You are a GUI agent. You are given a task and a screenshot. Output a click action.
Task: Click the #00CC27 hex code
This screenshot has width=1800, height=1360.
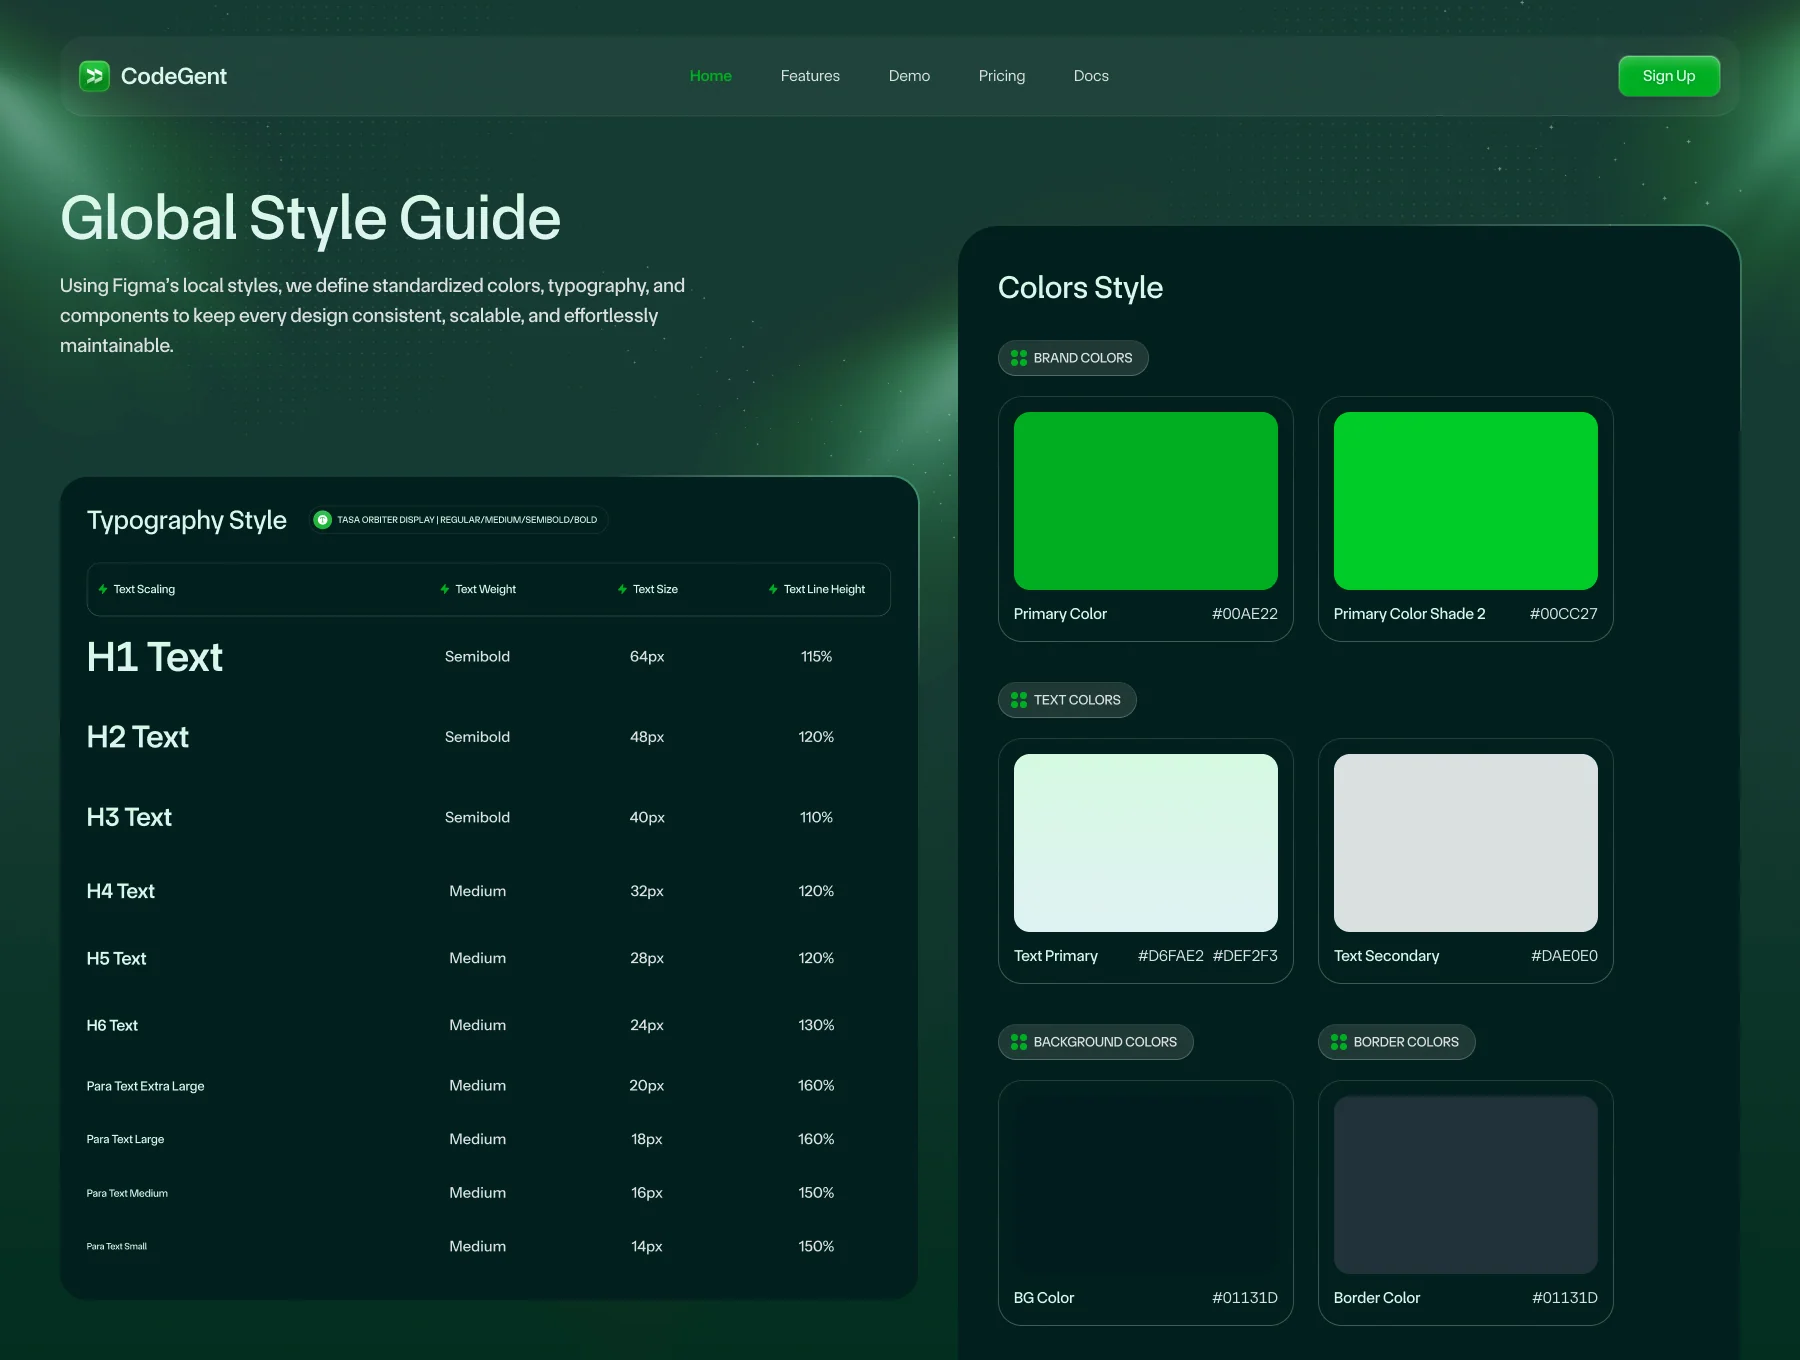(1564, 614)
